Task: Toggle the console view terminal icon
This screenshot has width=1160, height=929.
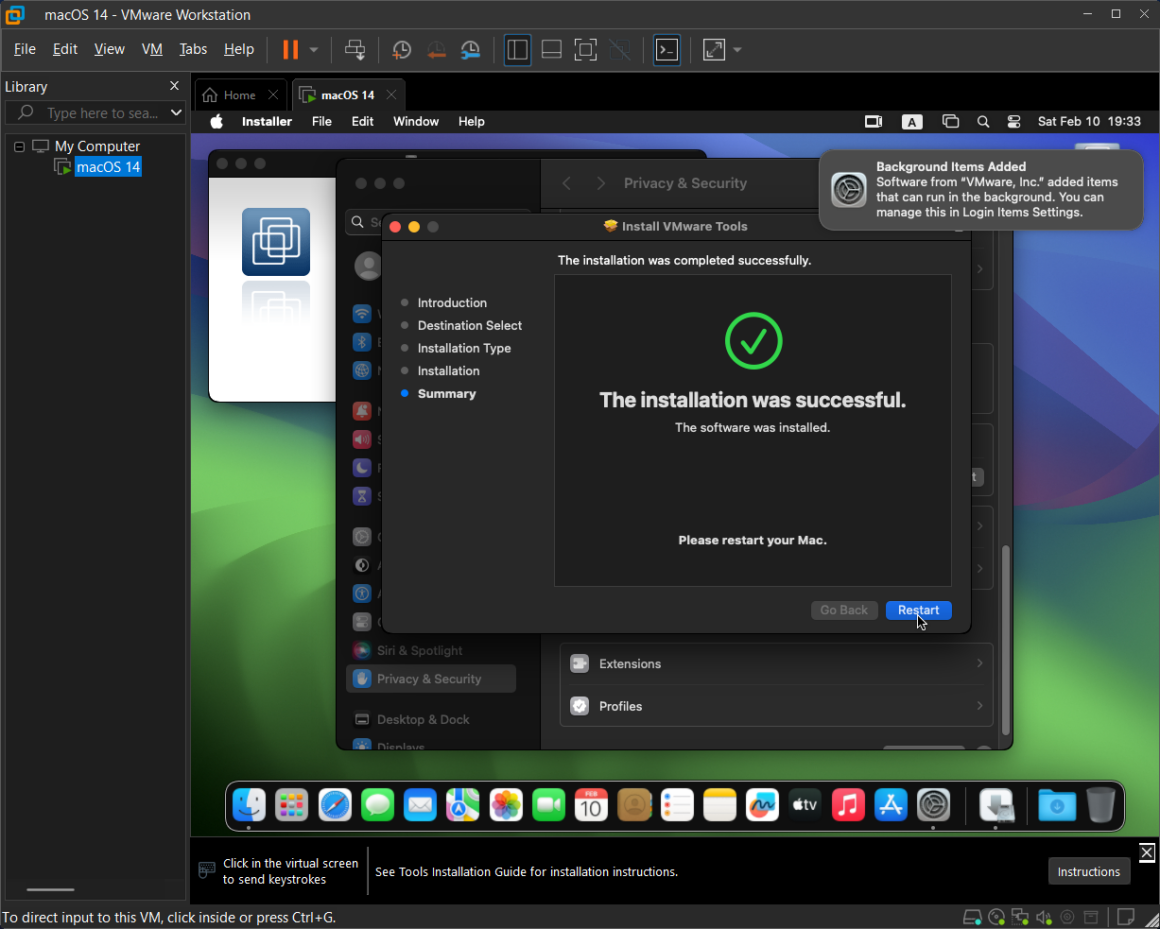Action: [x=667, y=50]
